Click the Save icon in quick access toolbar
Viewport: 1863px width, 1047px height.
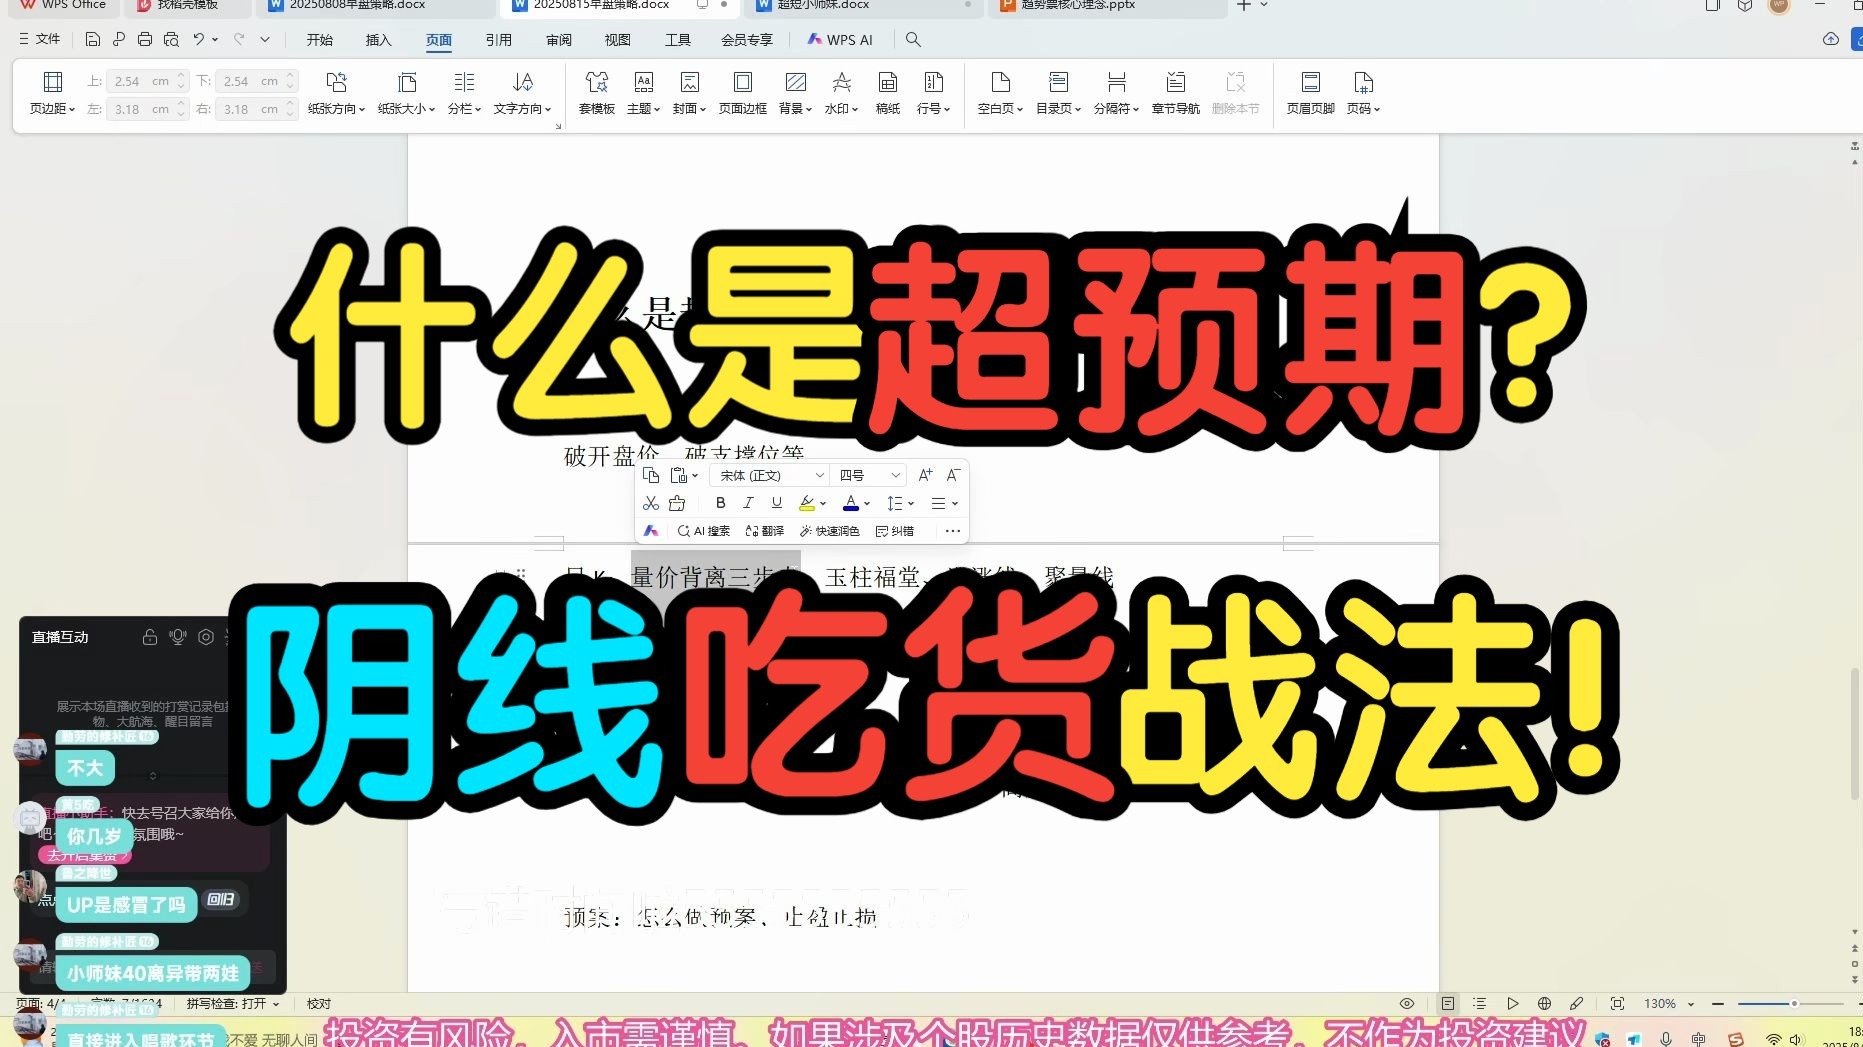click(x=93, y=40)
